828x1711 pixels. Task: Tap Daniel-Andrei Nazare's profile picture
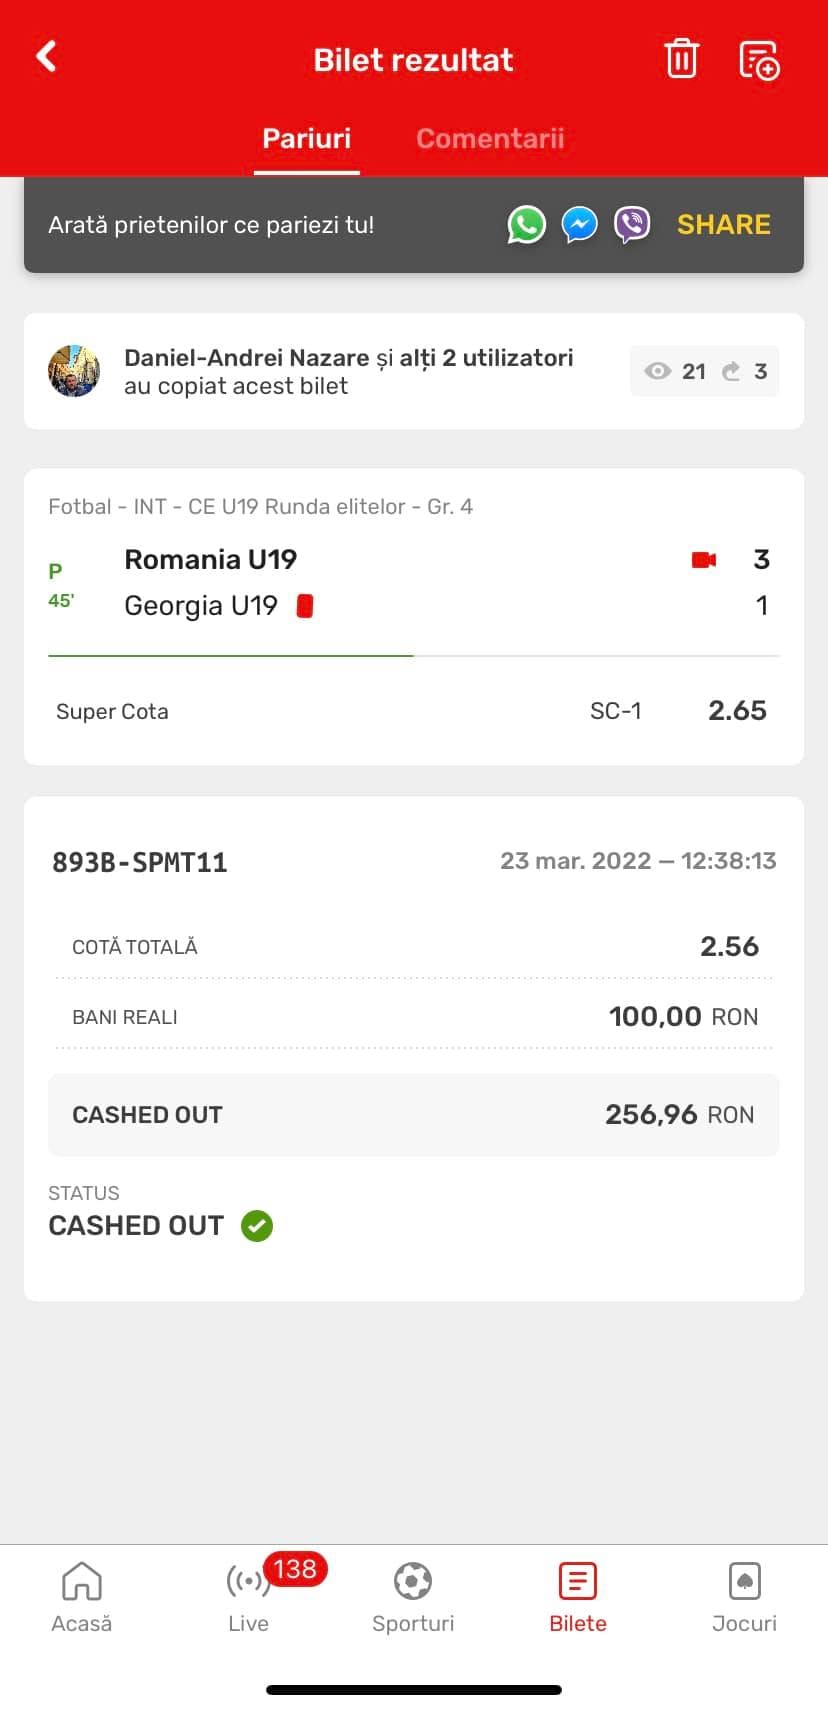pyautogui.click(x=74, y=371)
